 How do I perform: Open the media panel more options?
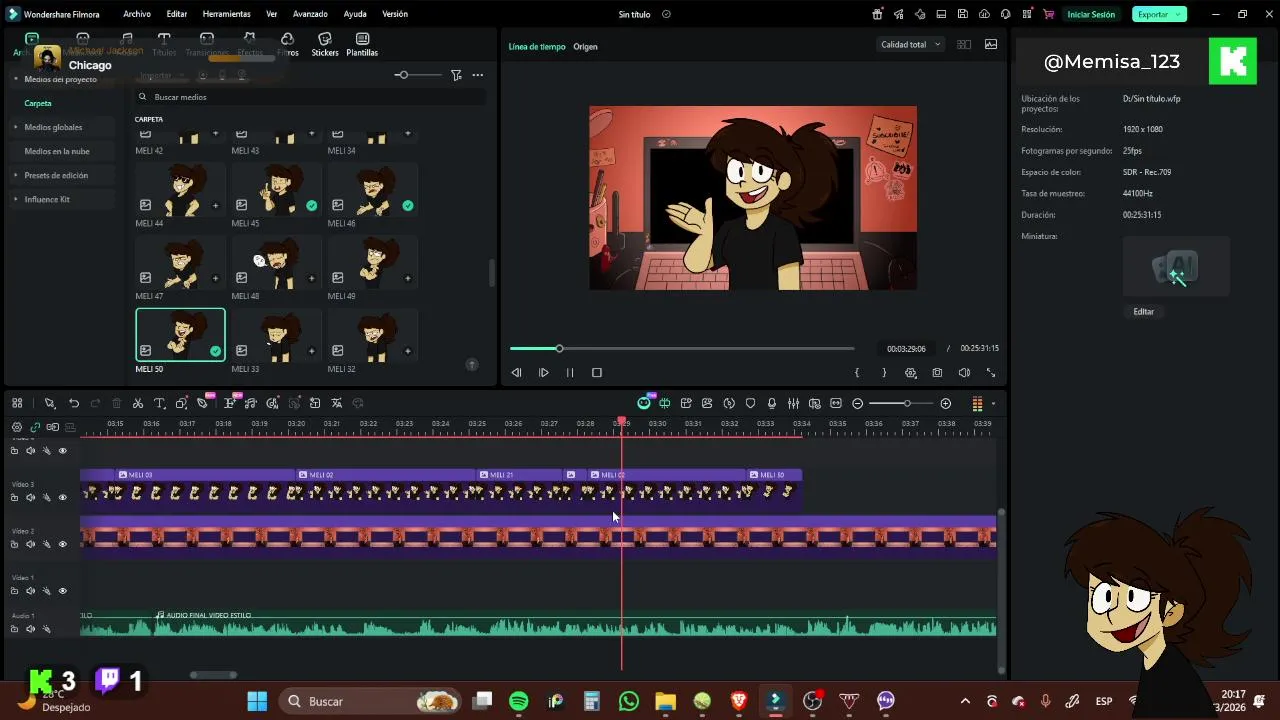pyautogui.click(x=478, y=75)
